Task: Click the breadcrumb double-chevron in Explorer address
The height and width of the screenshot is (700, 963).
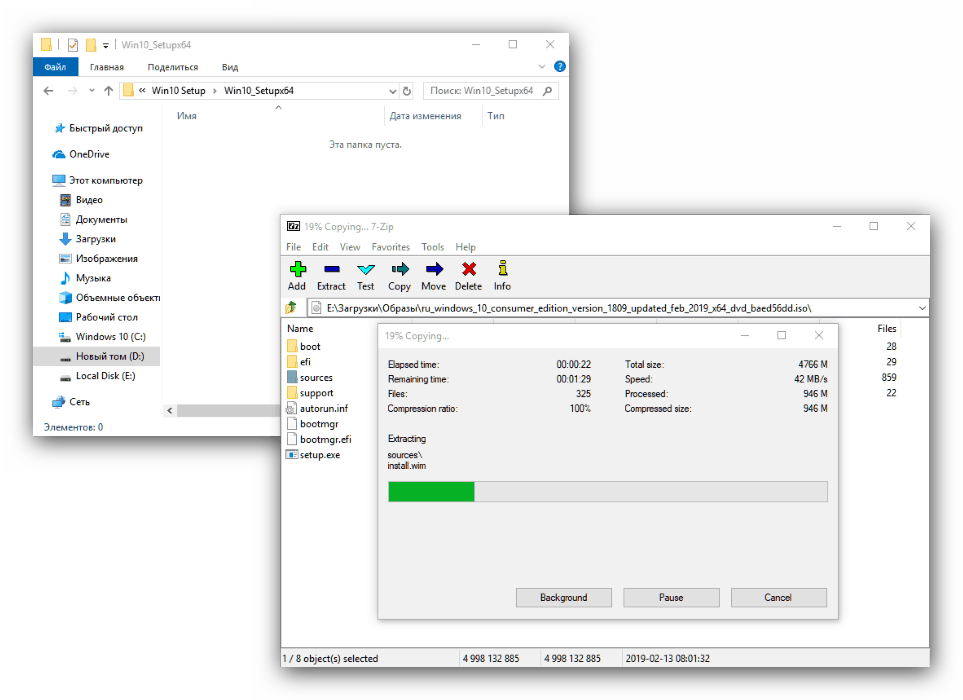Action: 142,91
